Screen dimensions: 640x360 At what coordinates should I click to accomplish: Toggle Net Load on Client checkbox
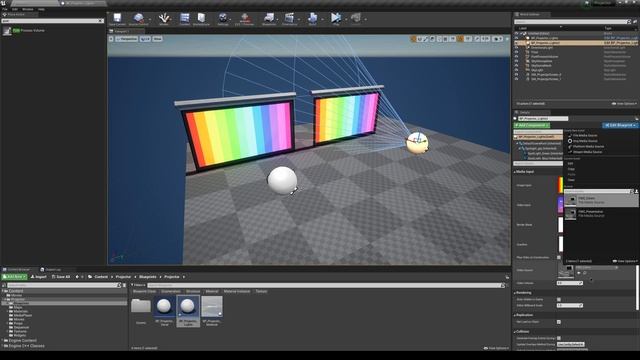[559, 322]
